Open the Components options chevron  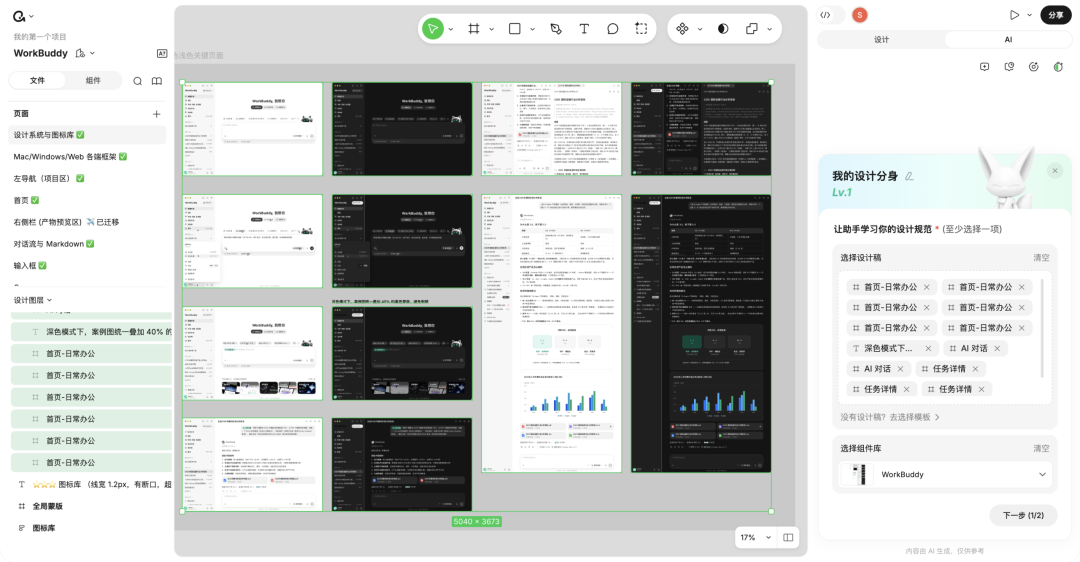click(700, 30)
